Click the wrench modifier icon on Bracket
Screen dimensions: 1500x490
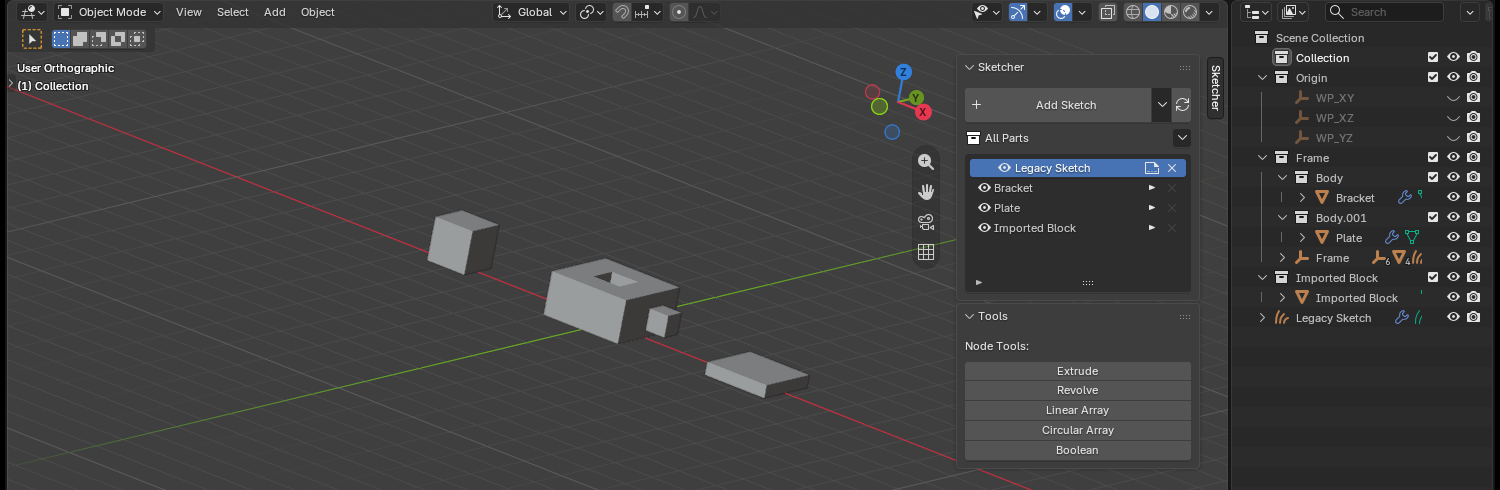point(1405,198)
